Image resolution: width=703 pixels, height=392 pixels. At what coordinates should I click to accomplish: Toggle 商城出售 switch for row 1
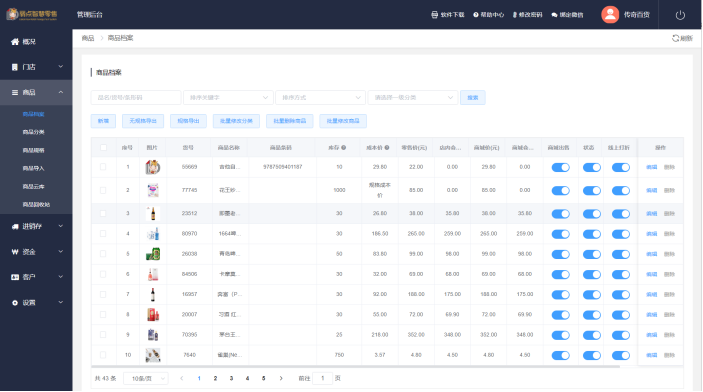560,167
